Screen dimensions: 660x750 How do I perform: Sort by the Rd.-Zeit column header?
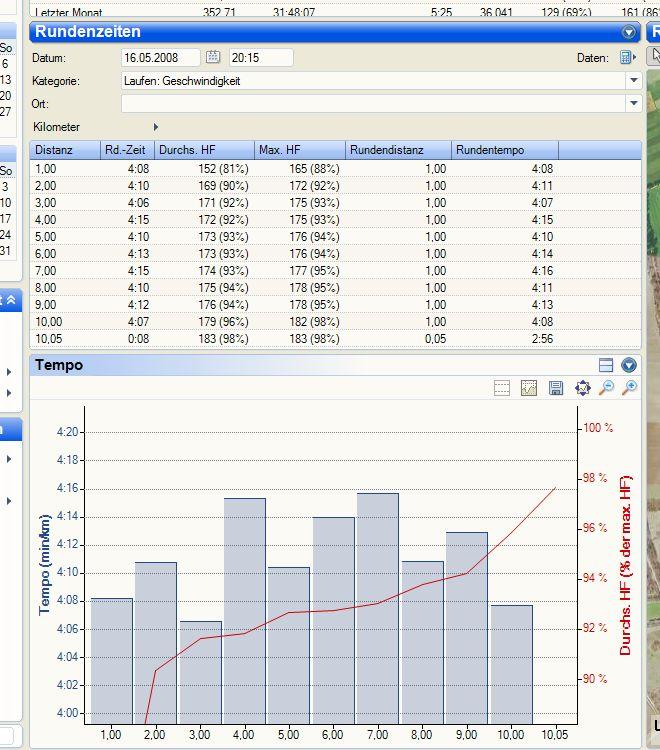[x=127, y=150]
